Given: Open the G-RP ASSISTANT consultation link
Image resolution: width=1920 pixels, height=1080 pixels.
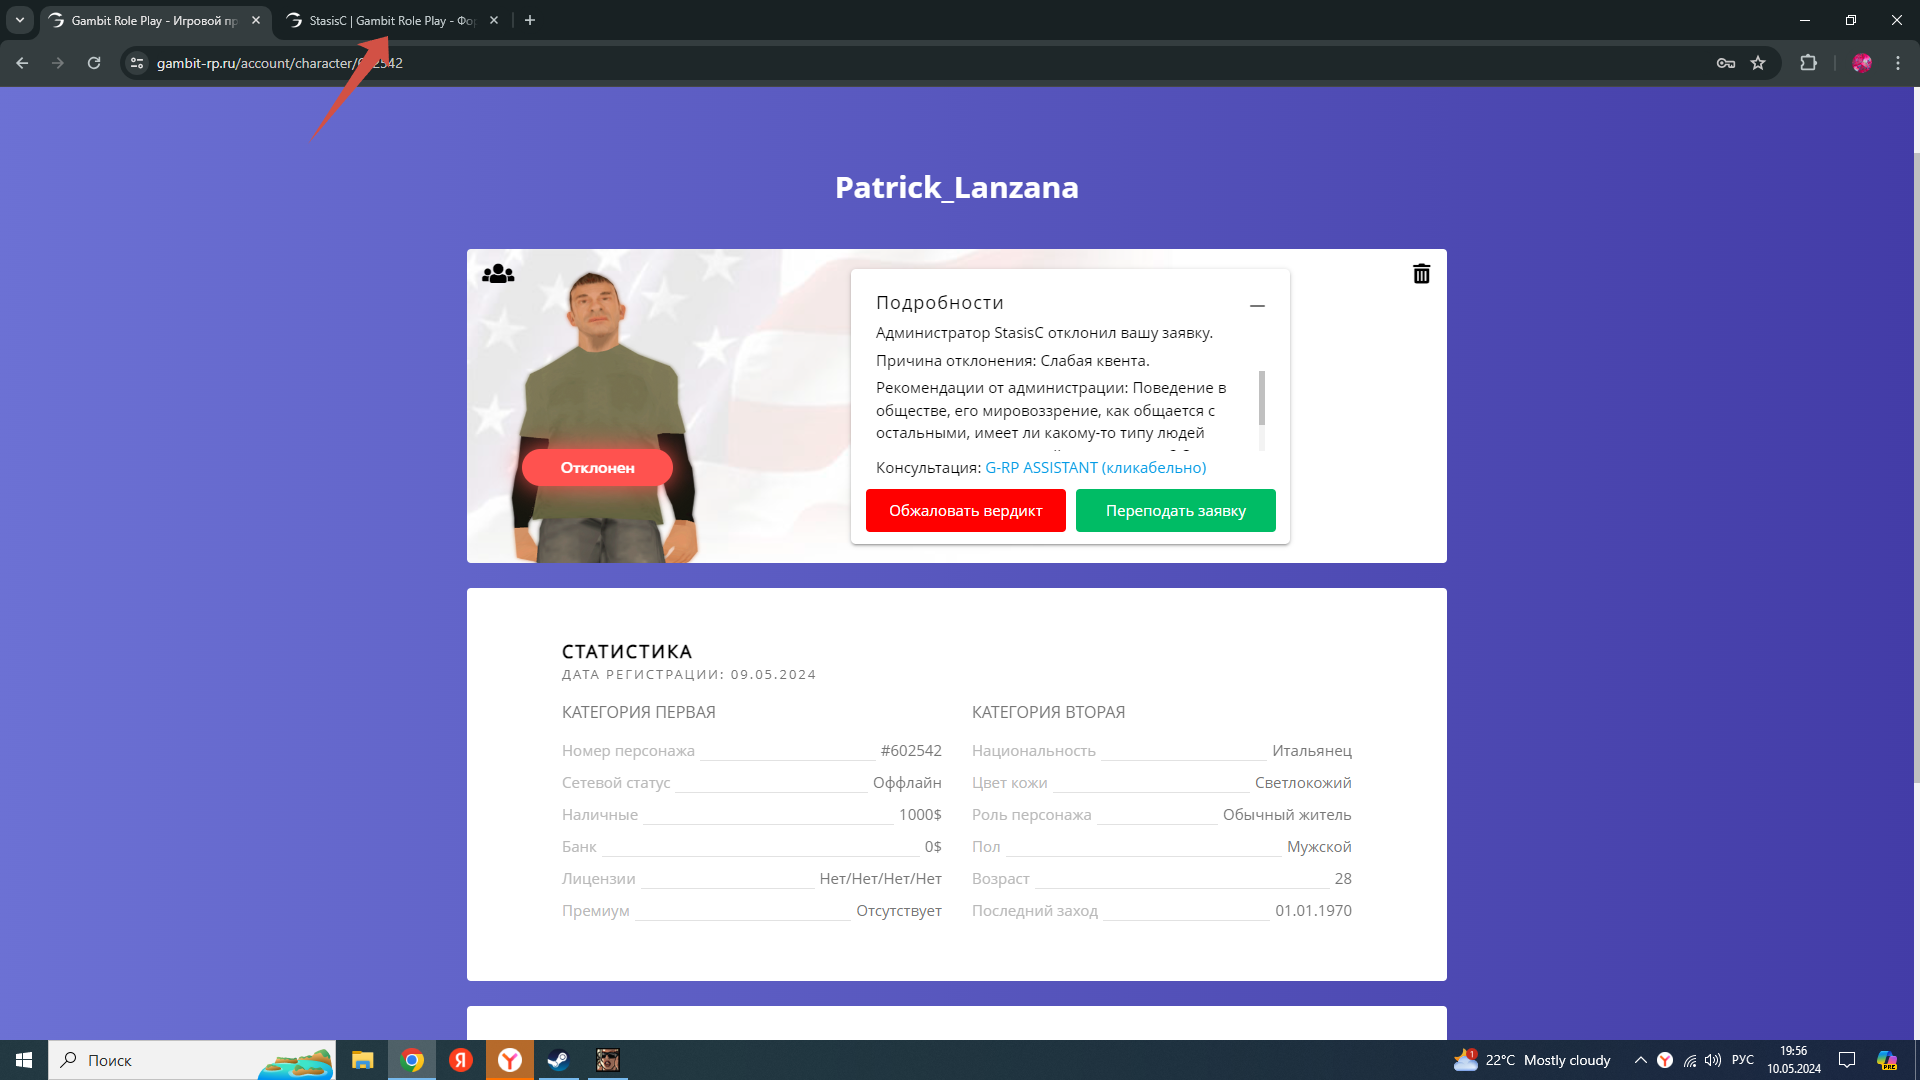Looking at the screenshot, I should [1095, 467].
